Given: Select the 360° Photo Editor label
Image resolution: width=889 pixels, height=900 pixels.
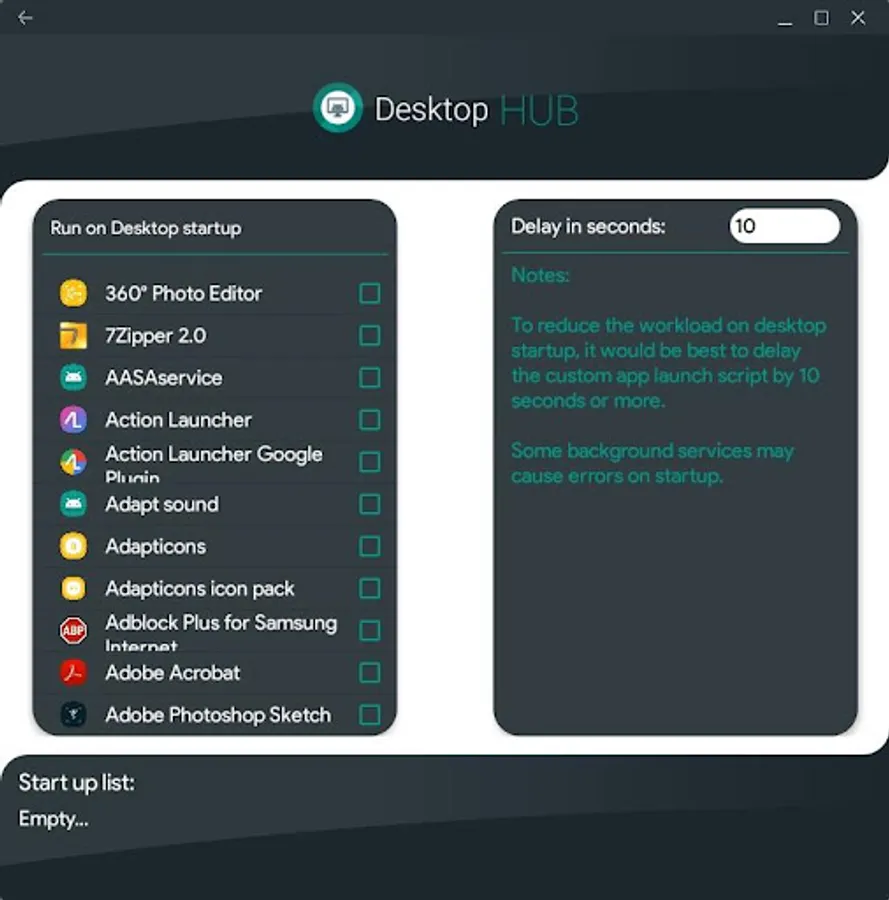Looking at the screenshot, I should pos(184,294).
